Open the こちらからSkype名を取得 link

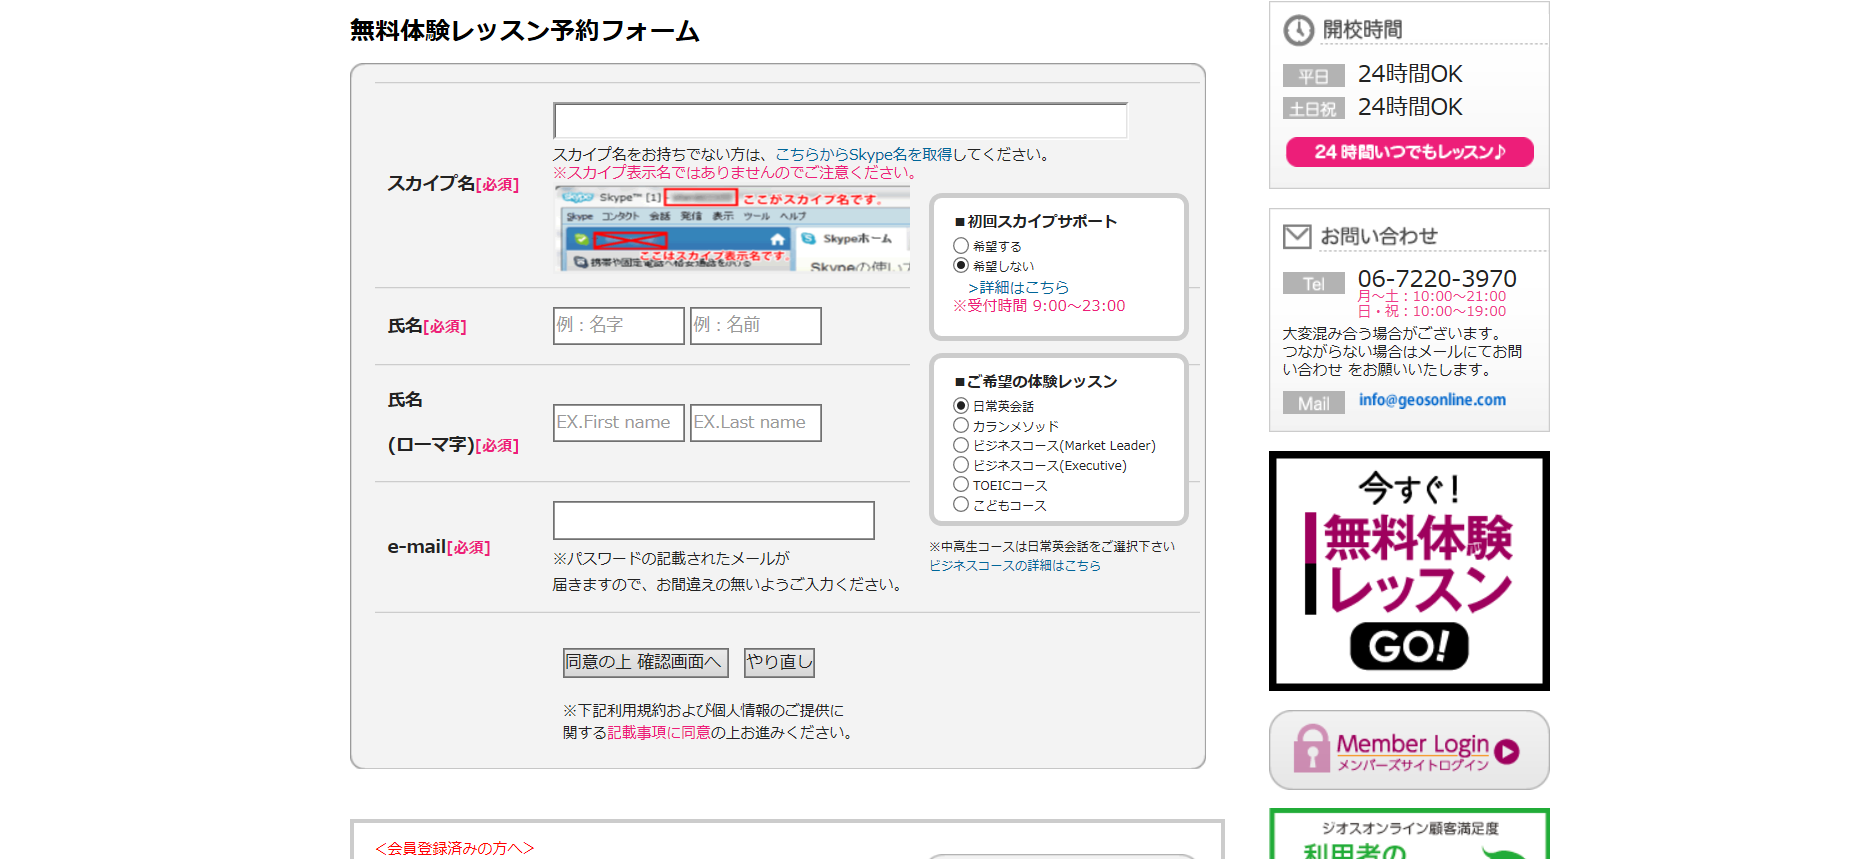click(863, 155)
